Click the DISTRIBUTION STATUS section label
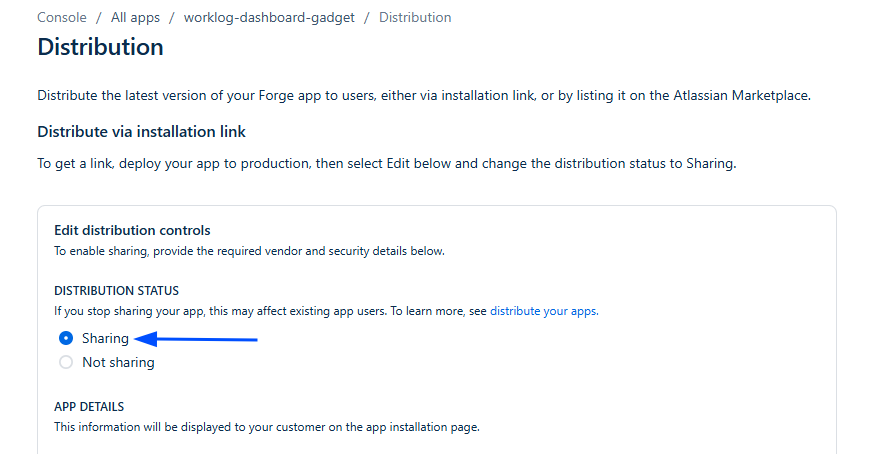The width and height of the screenshot is (870, 454). pos(116,291)
